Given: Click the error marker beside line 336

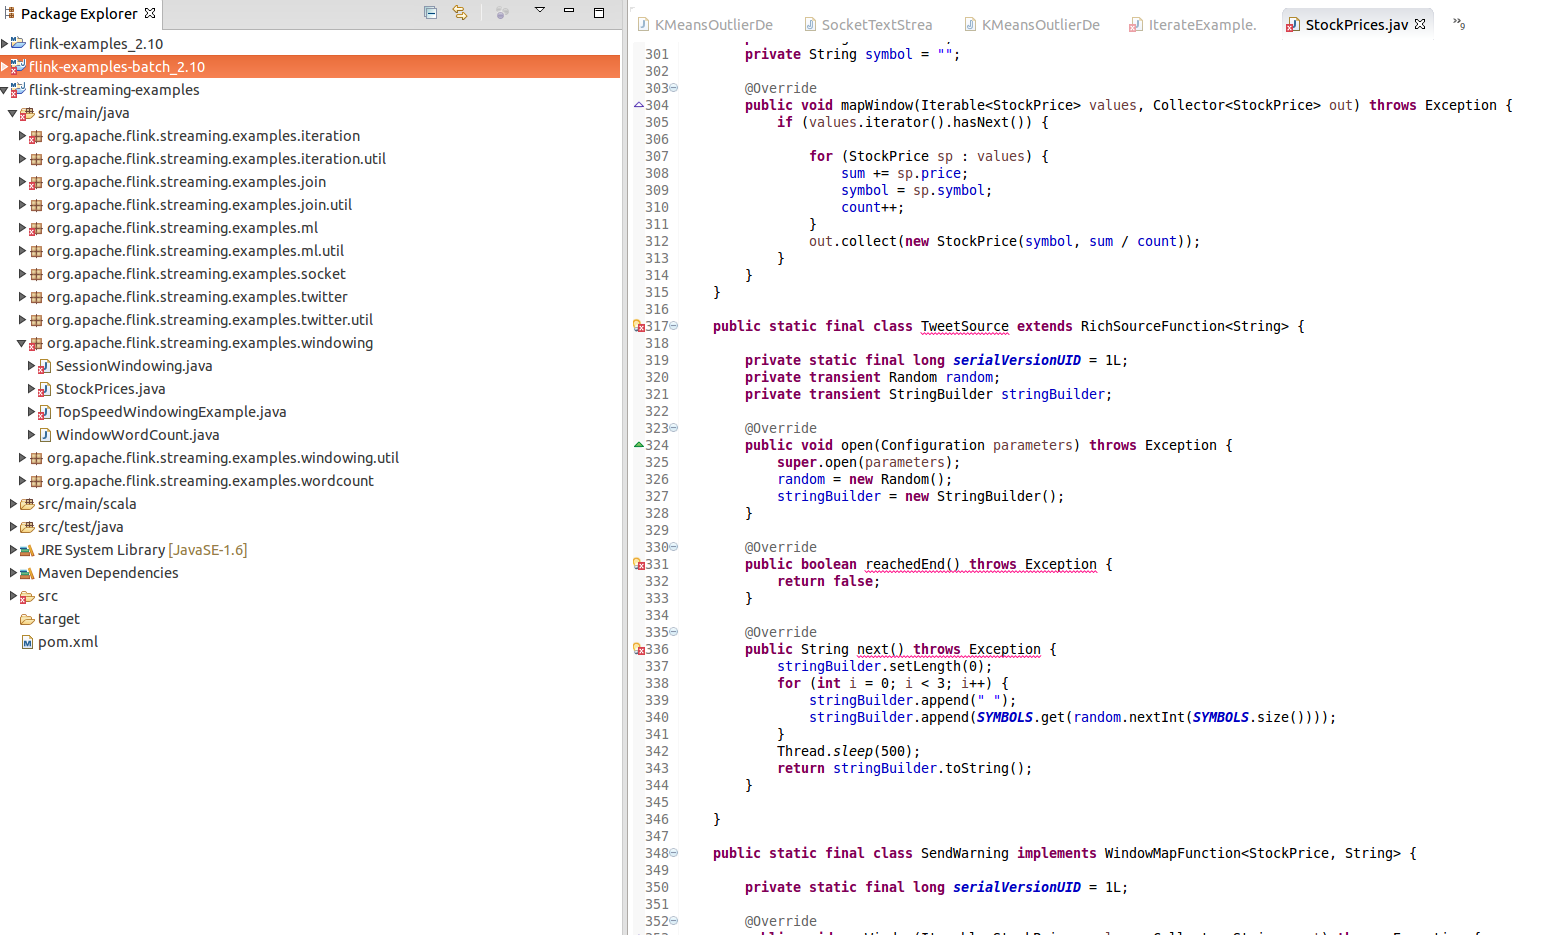Looking at the screenshot, I should (x=639, y=649).
